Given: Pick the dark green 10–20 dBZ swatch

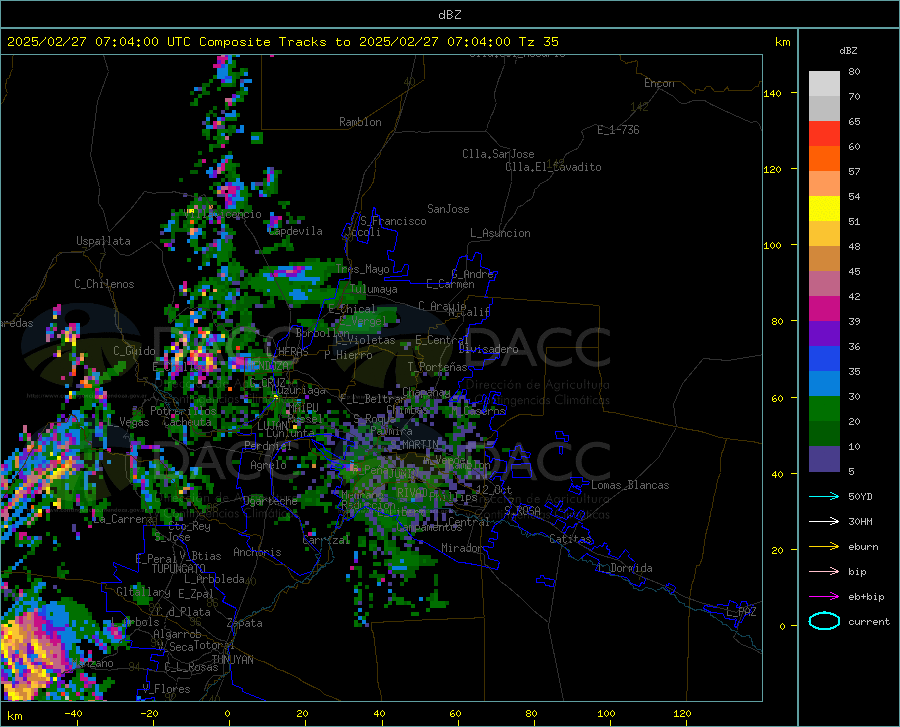Looking at the screenshot, I should click(824, 434).
